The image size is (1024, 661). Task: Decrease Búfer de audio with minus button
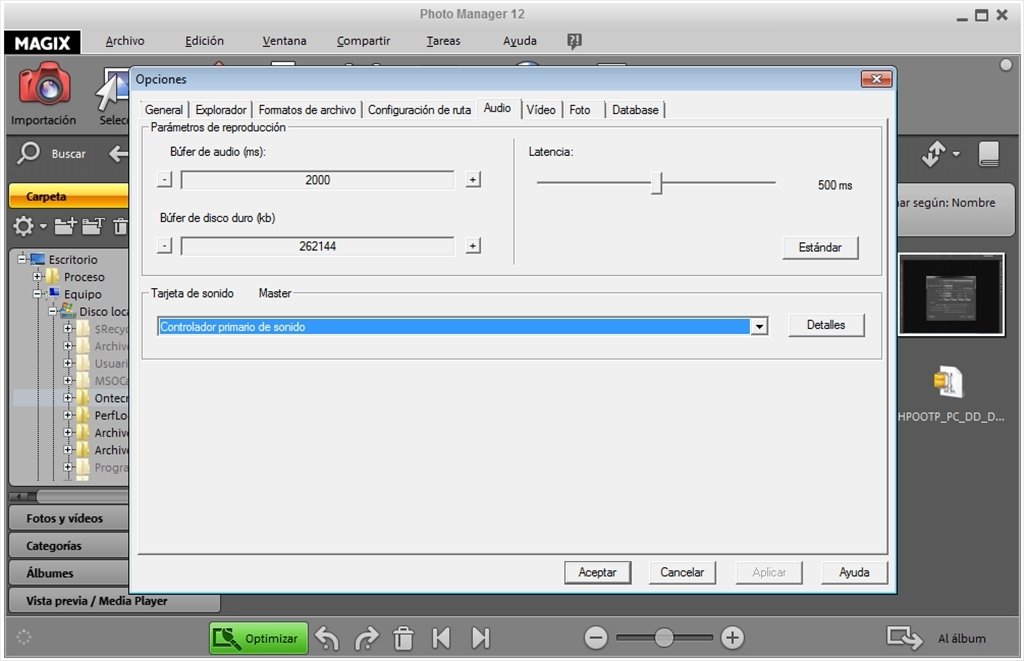pos(165,180)
